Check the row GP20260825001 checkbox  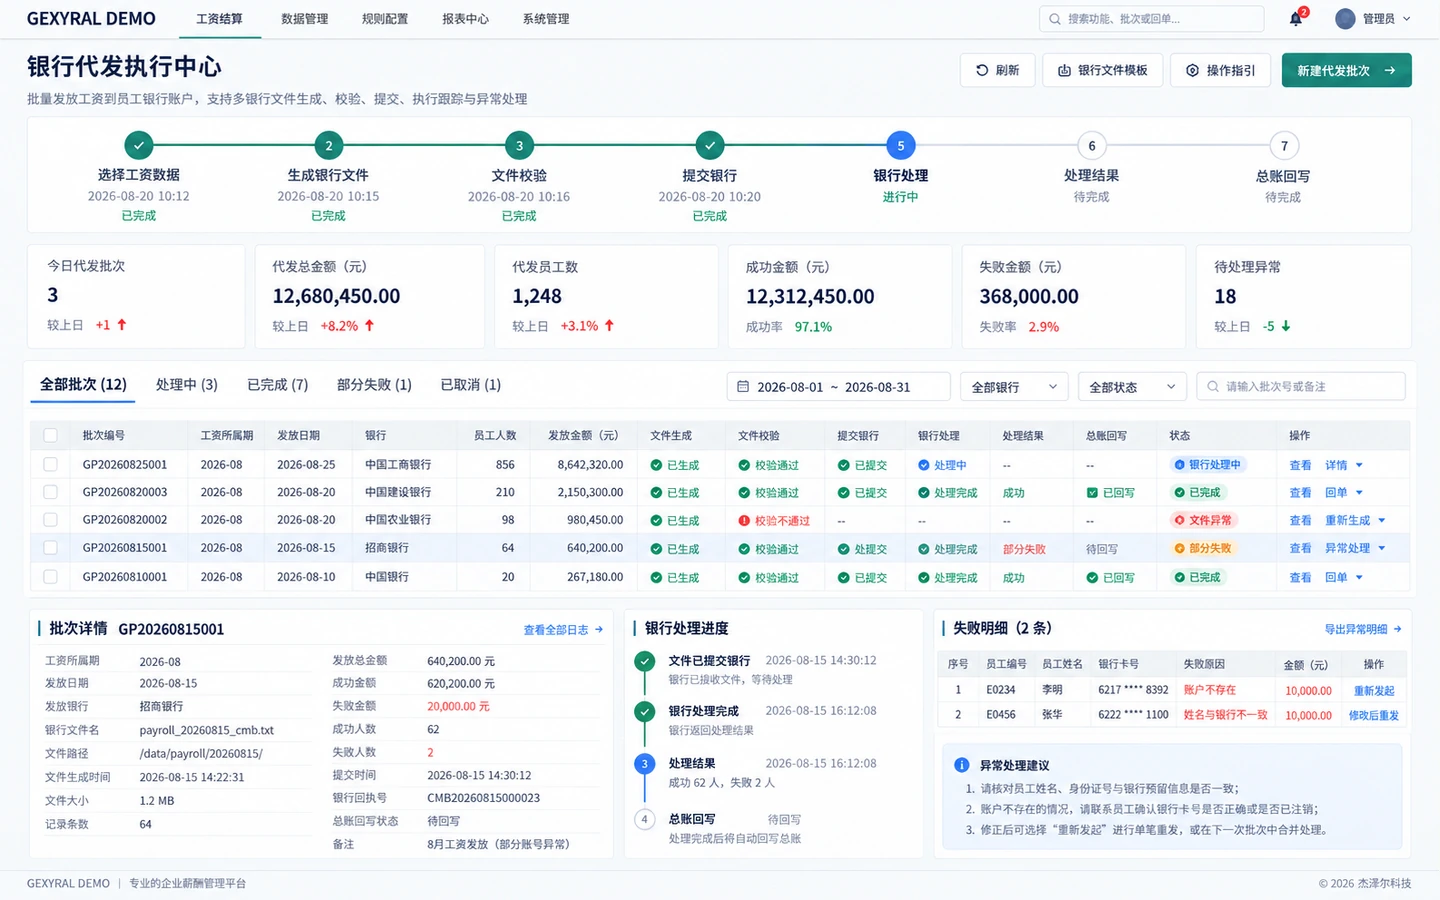(x=50, y=465)
